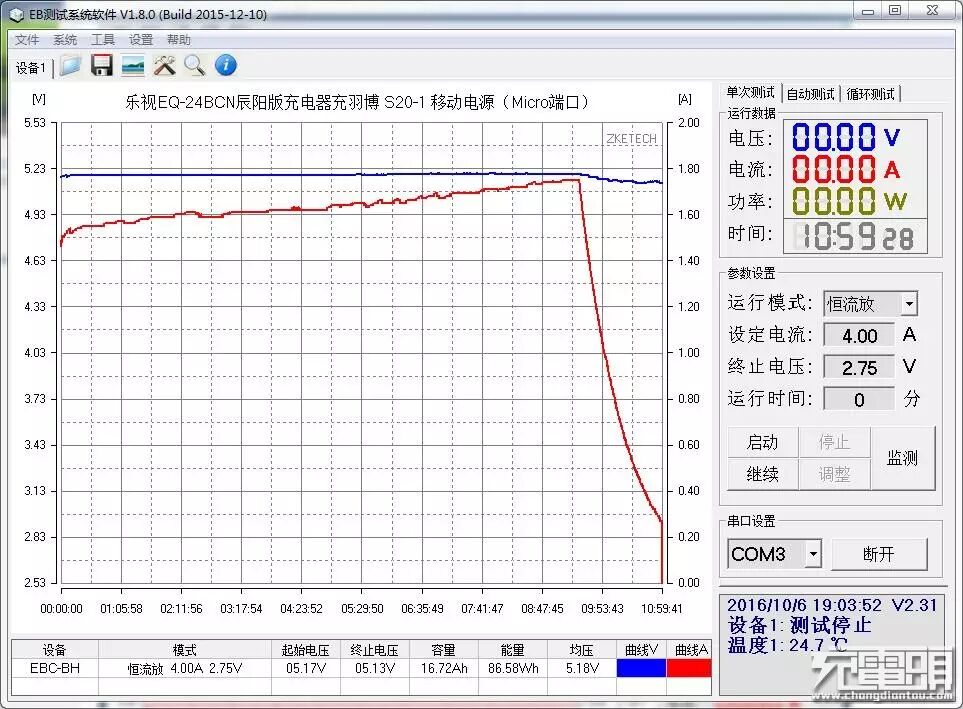Viewport: 963px width, 709px height.
Task: Click the 设备1: 测试停止 status text
Action: pyautogui.click(x=799, y=625)
